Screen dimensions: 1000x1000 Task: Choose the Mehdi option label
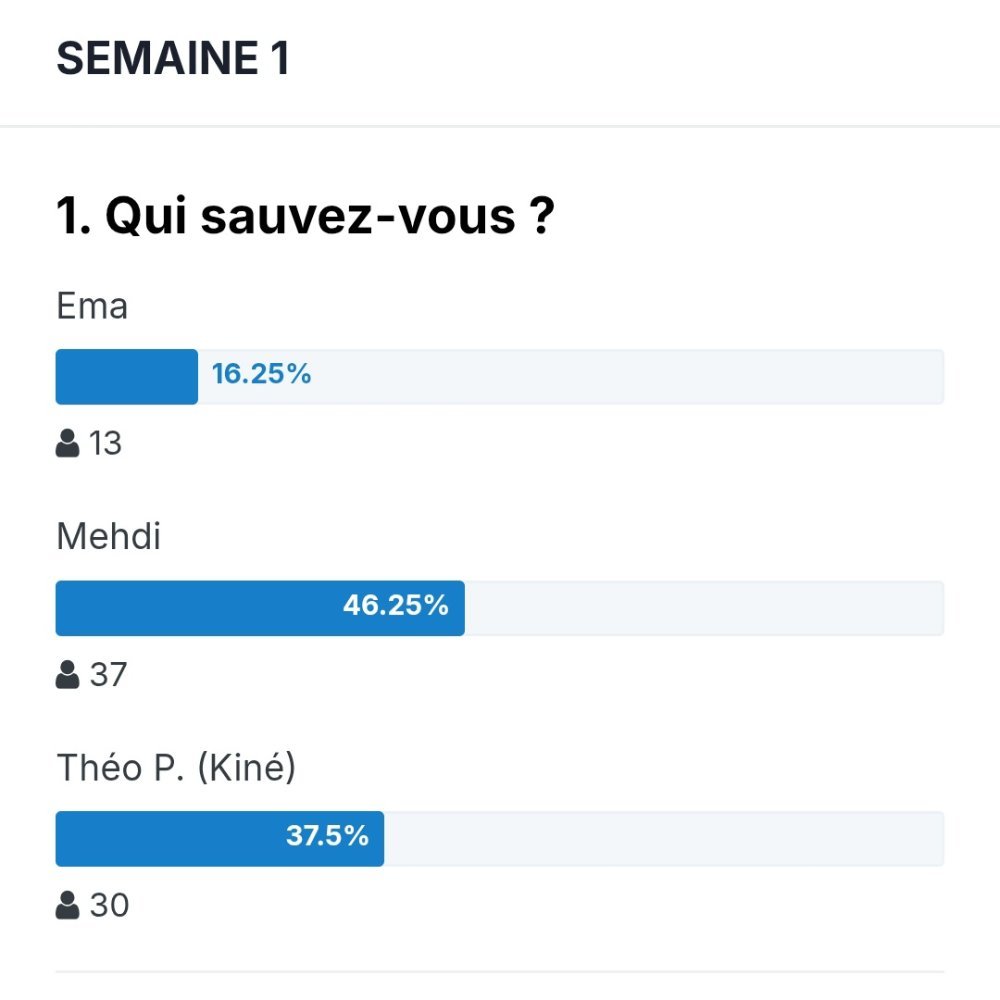coord(108,536)
